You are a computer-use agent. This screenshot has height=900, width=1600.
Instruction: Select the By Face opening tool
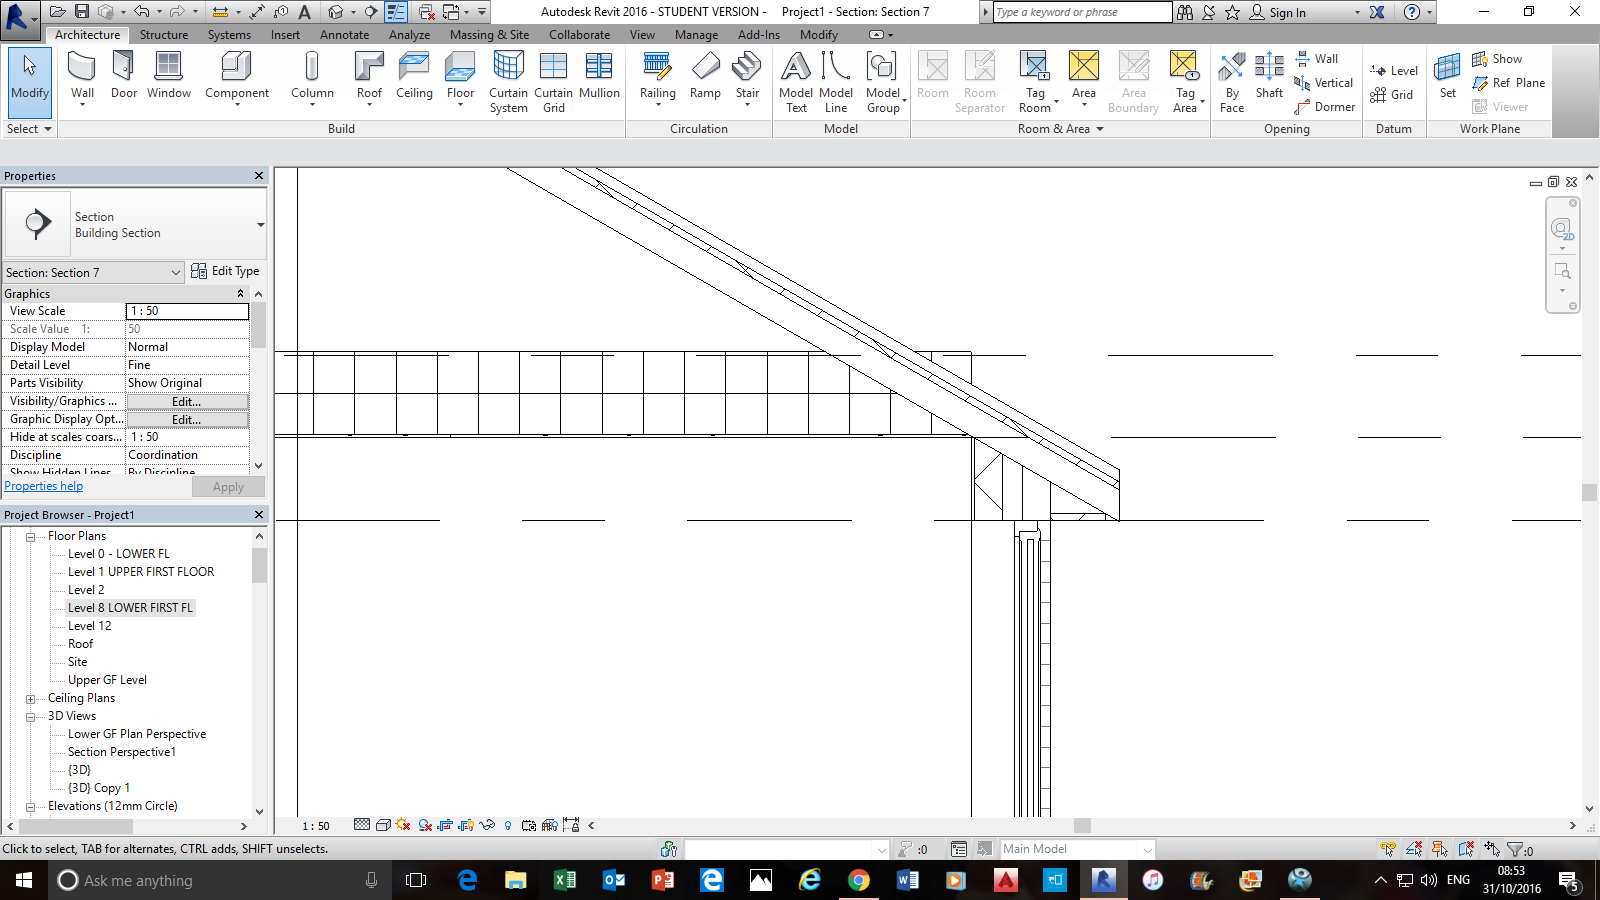1232,82
